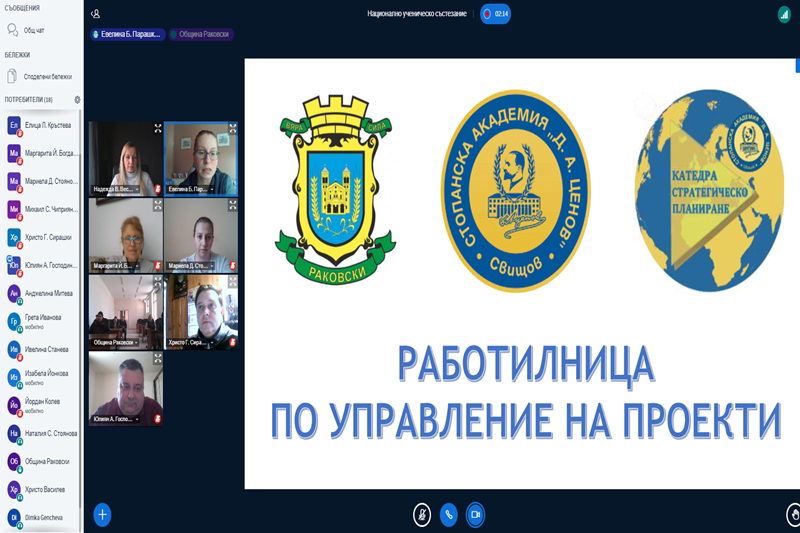The height and width of the screenshot is (533, 800).
Task: Click the session title Национално ученическо състезание
Action: (x=417, y=14)
